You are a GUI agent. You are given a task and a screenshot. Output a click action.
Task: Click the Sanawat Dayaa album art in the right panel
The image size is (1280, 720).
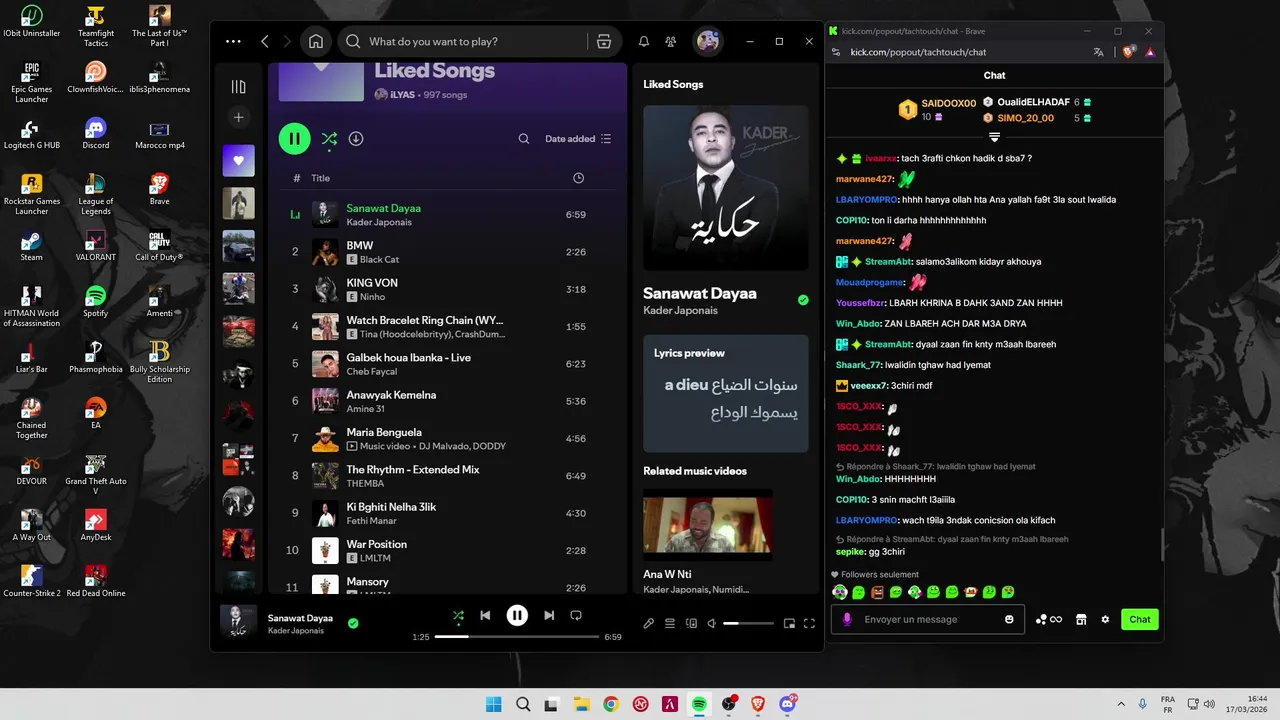(x=726, y=188)
